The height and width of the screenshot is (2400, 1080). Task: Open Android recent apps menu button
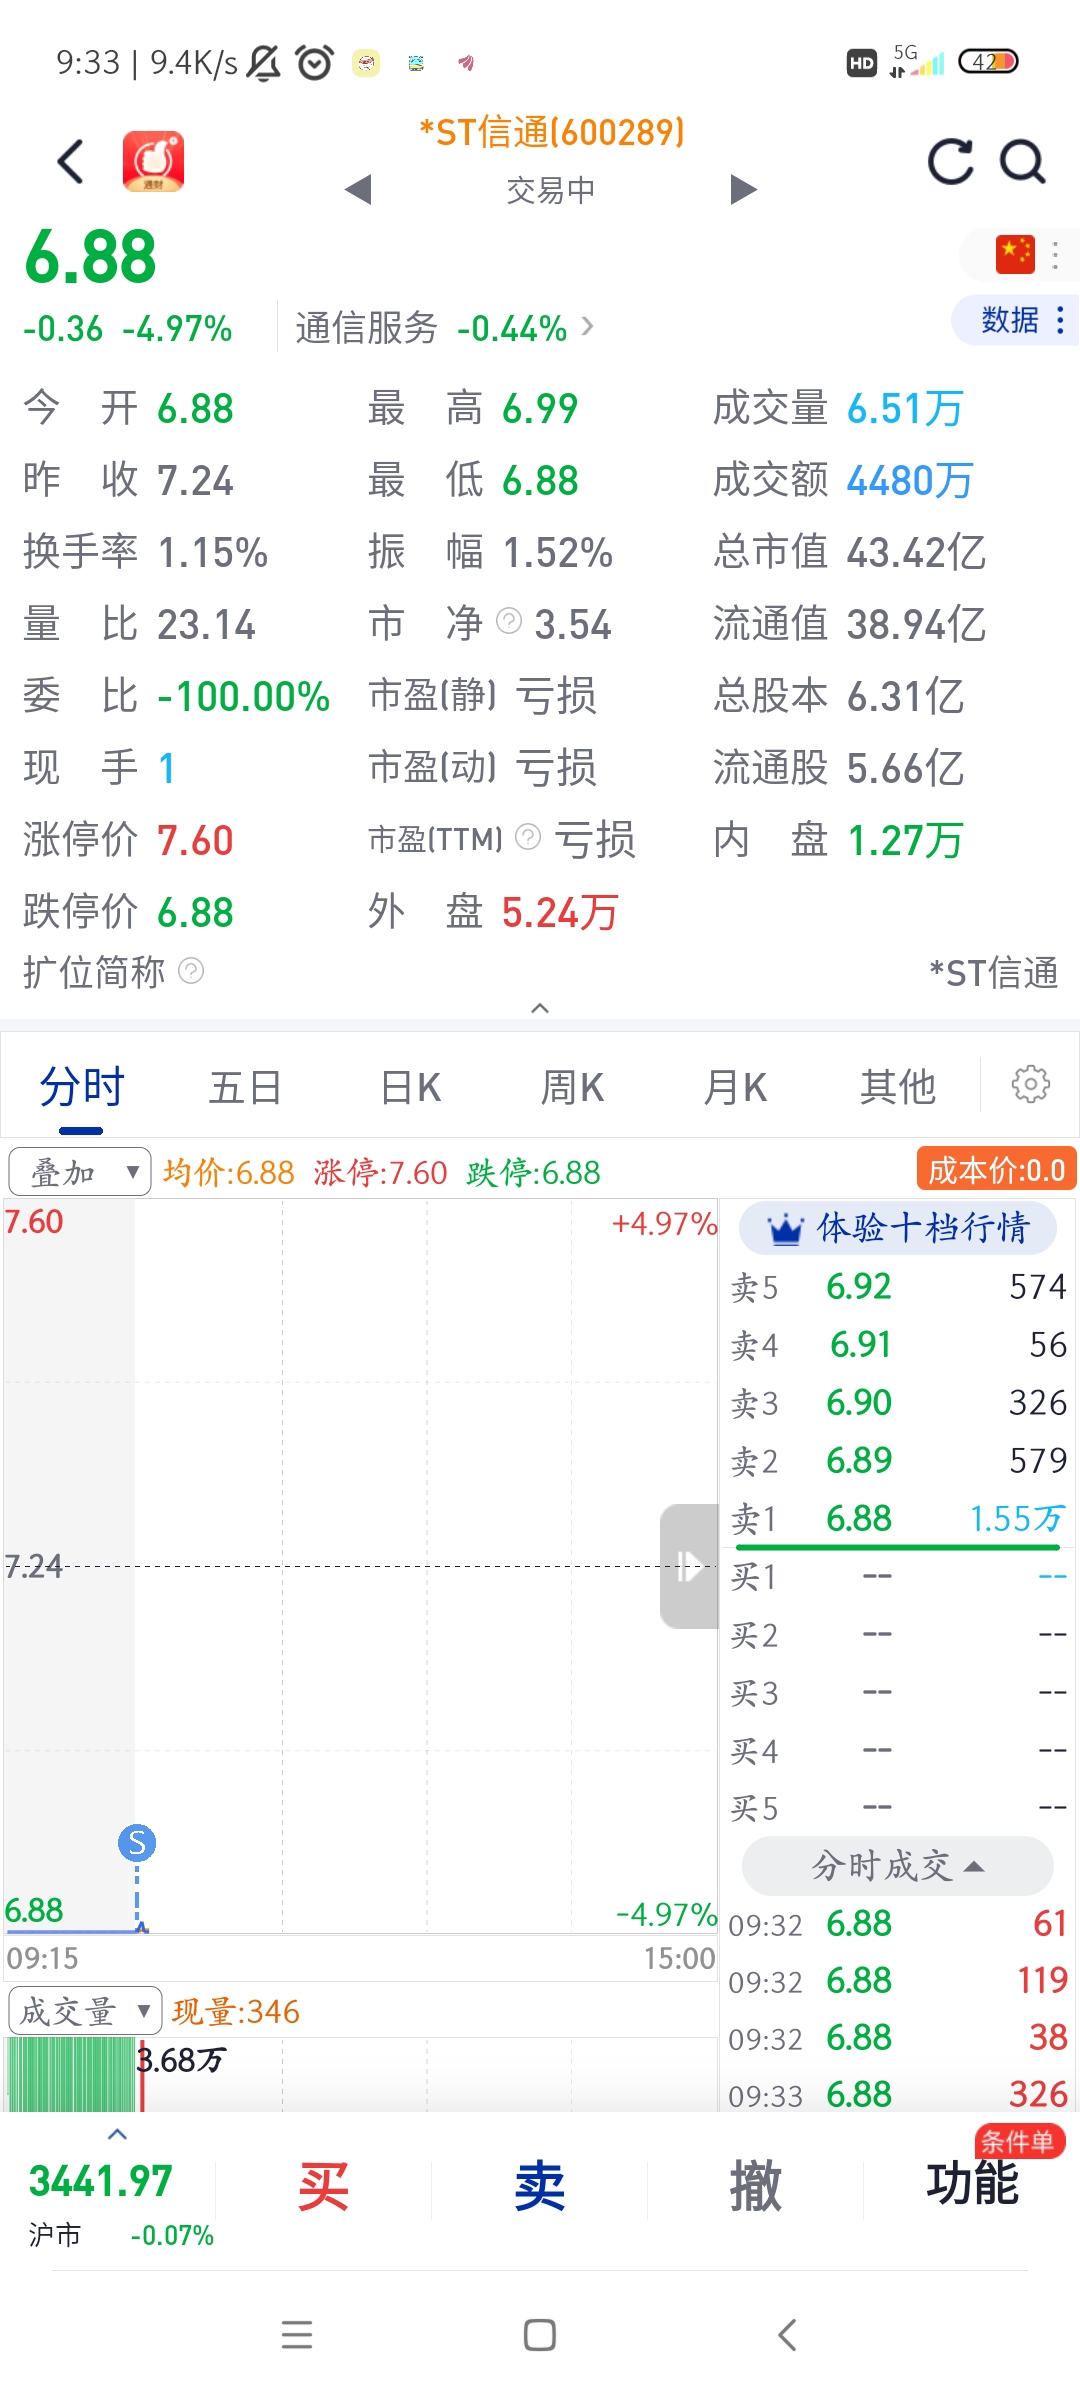[x=297, y=2335]
